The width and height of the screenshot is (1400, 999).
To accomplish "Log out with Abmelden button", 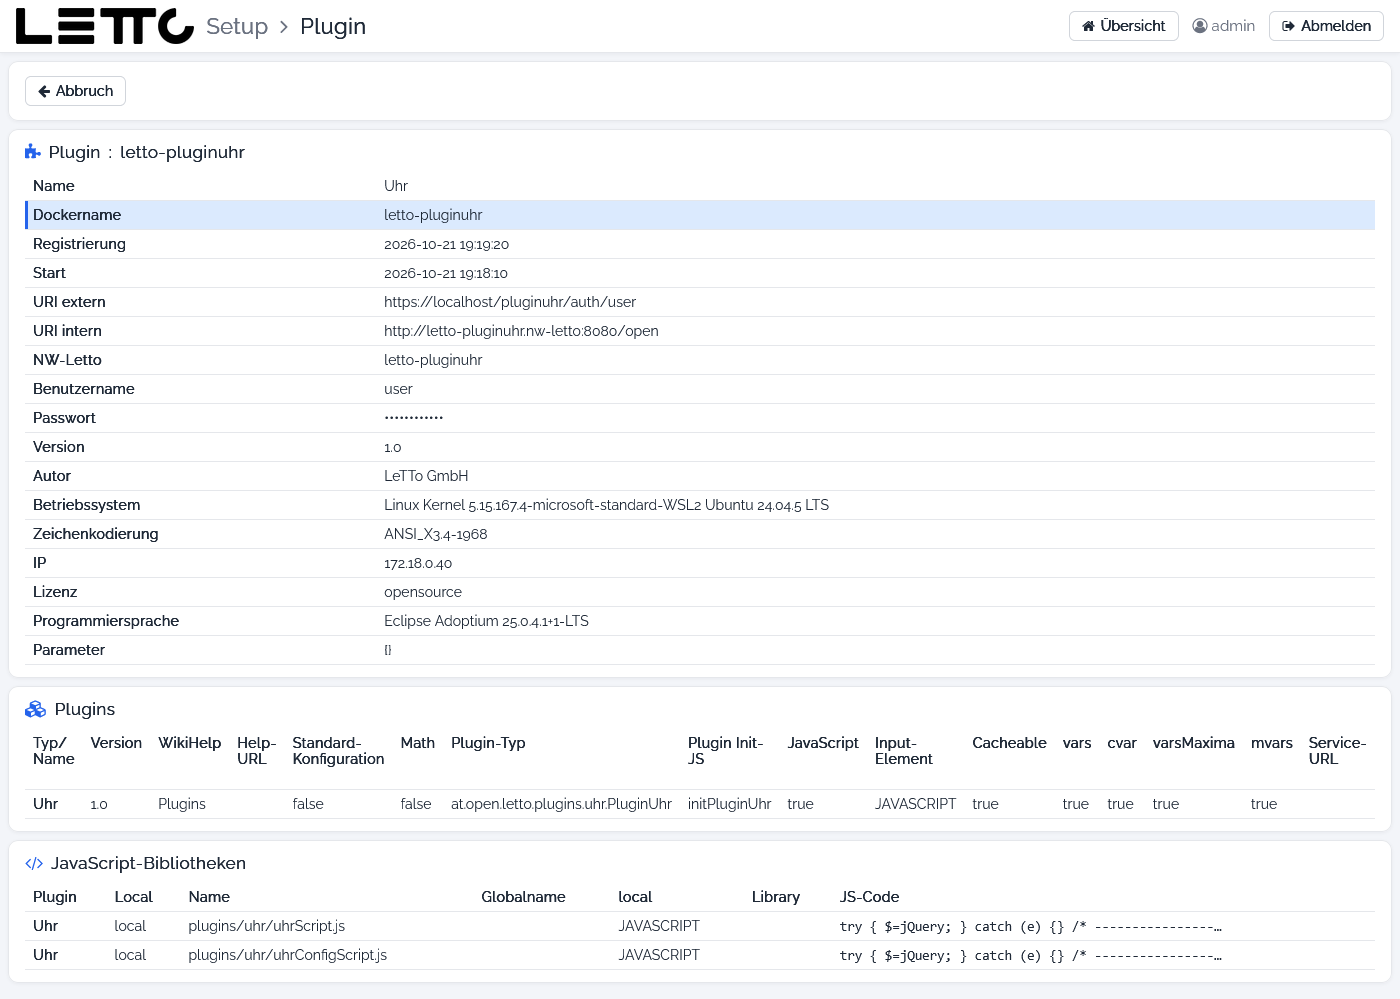I will [x=1326, y=26].
